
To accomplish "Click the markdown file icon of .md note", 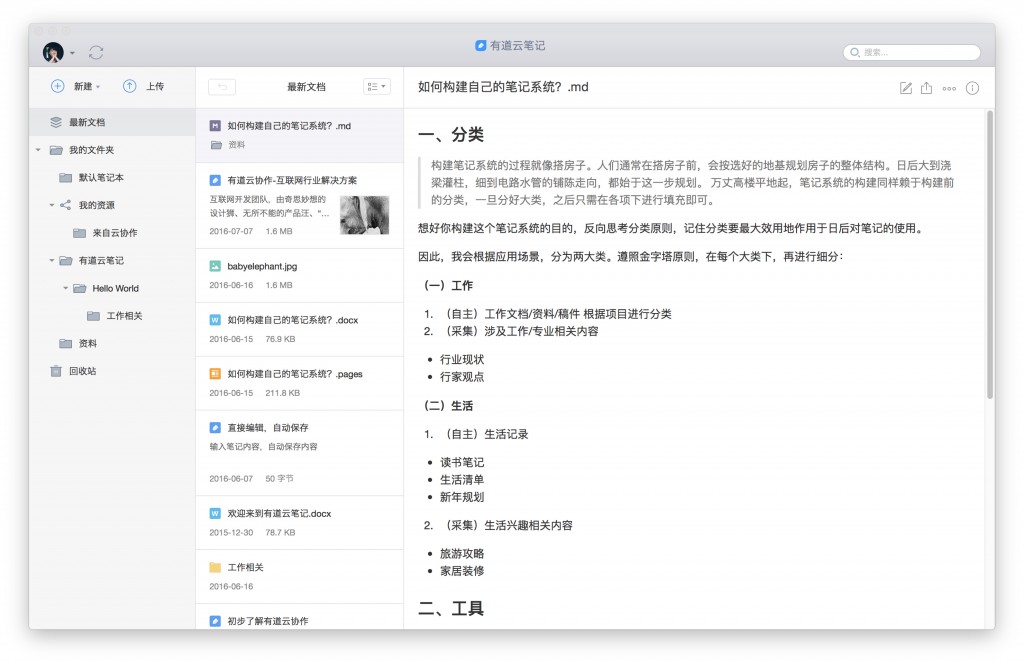I will click(215, 125).
